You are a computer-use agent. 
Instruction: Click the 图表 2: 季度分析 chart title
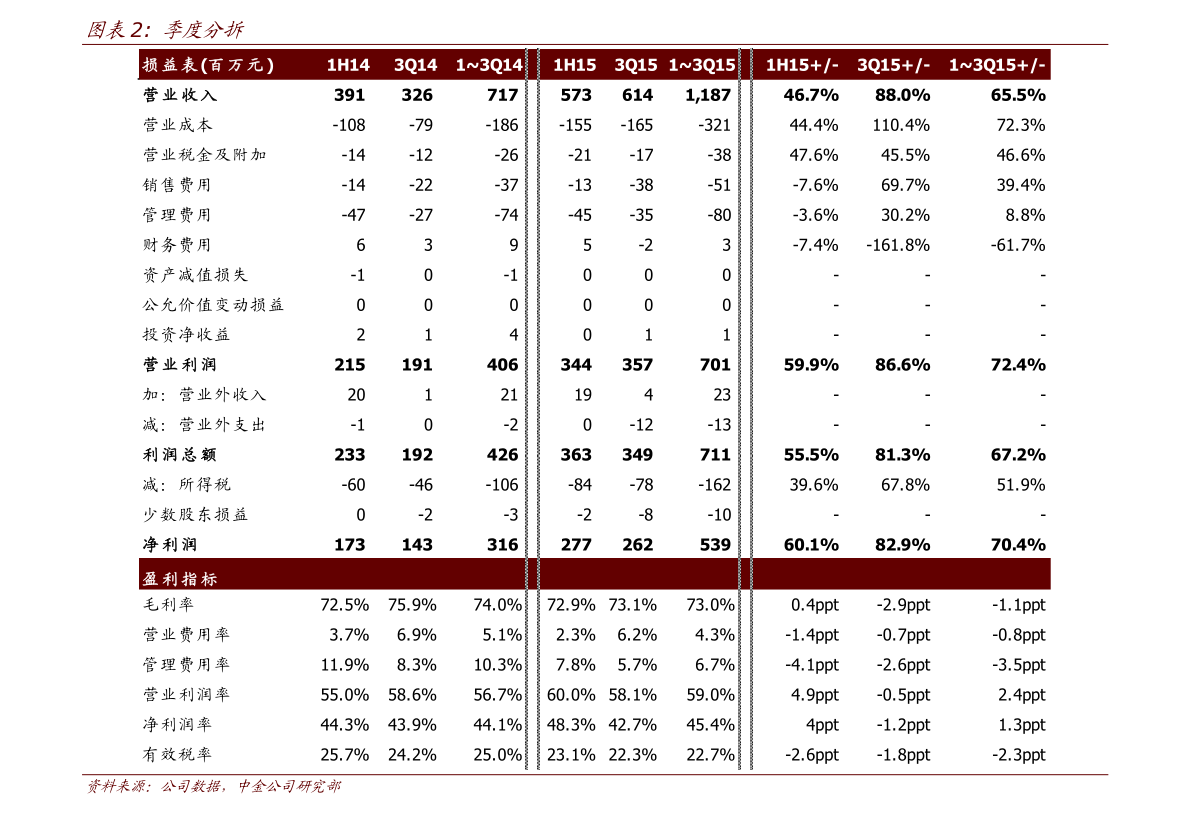click(165, 30)
